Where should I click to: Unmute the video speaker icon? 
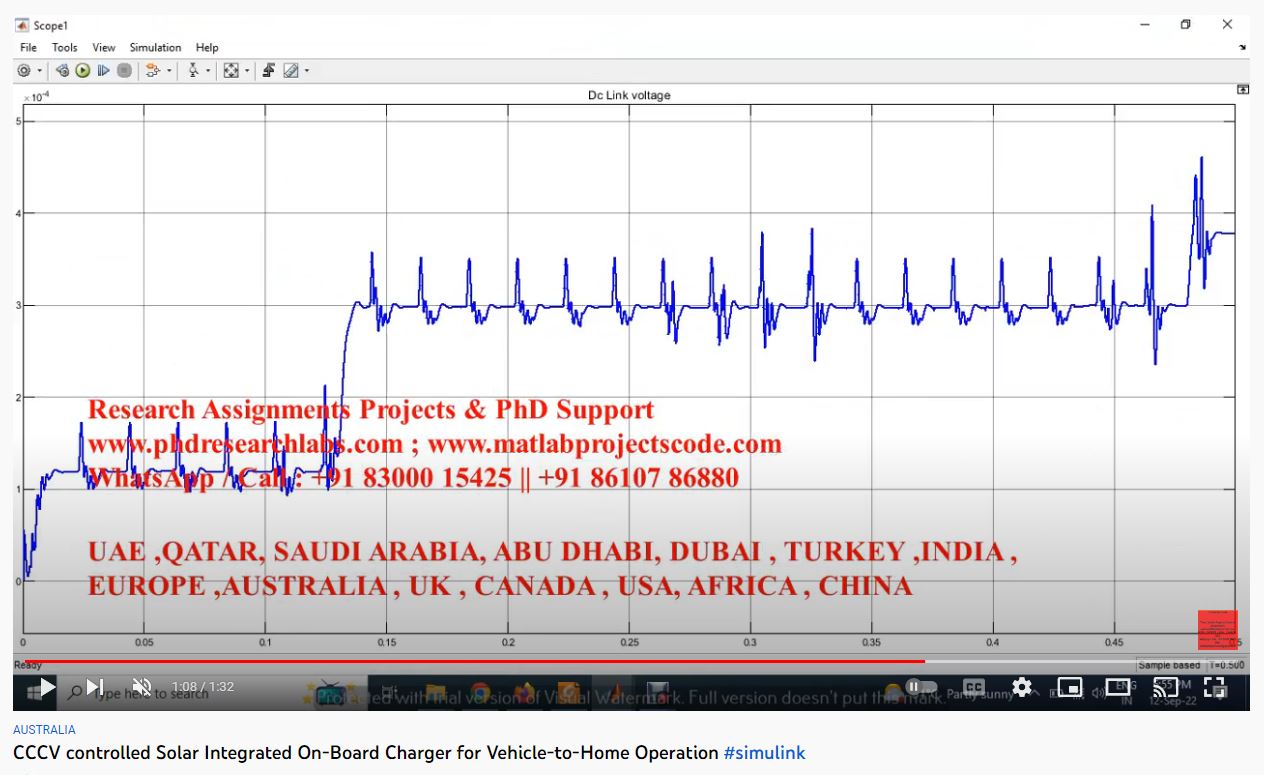(142, 687)
